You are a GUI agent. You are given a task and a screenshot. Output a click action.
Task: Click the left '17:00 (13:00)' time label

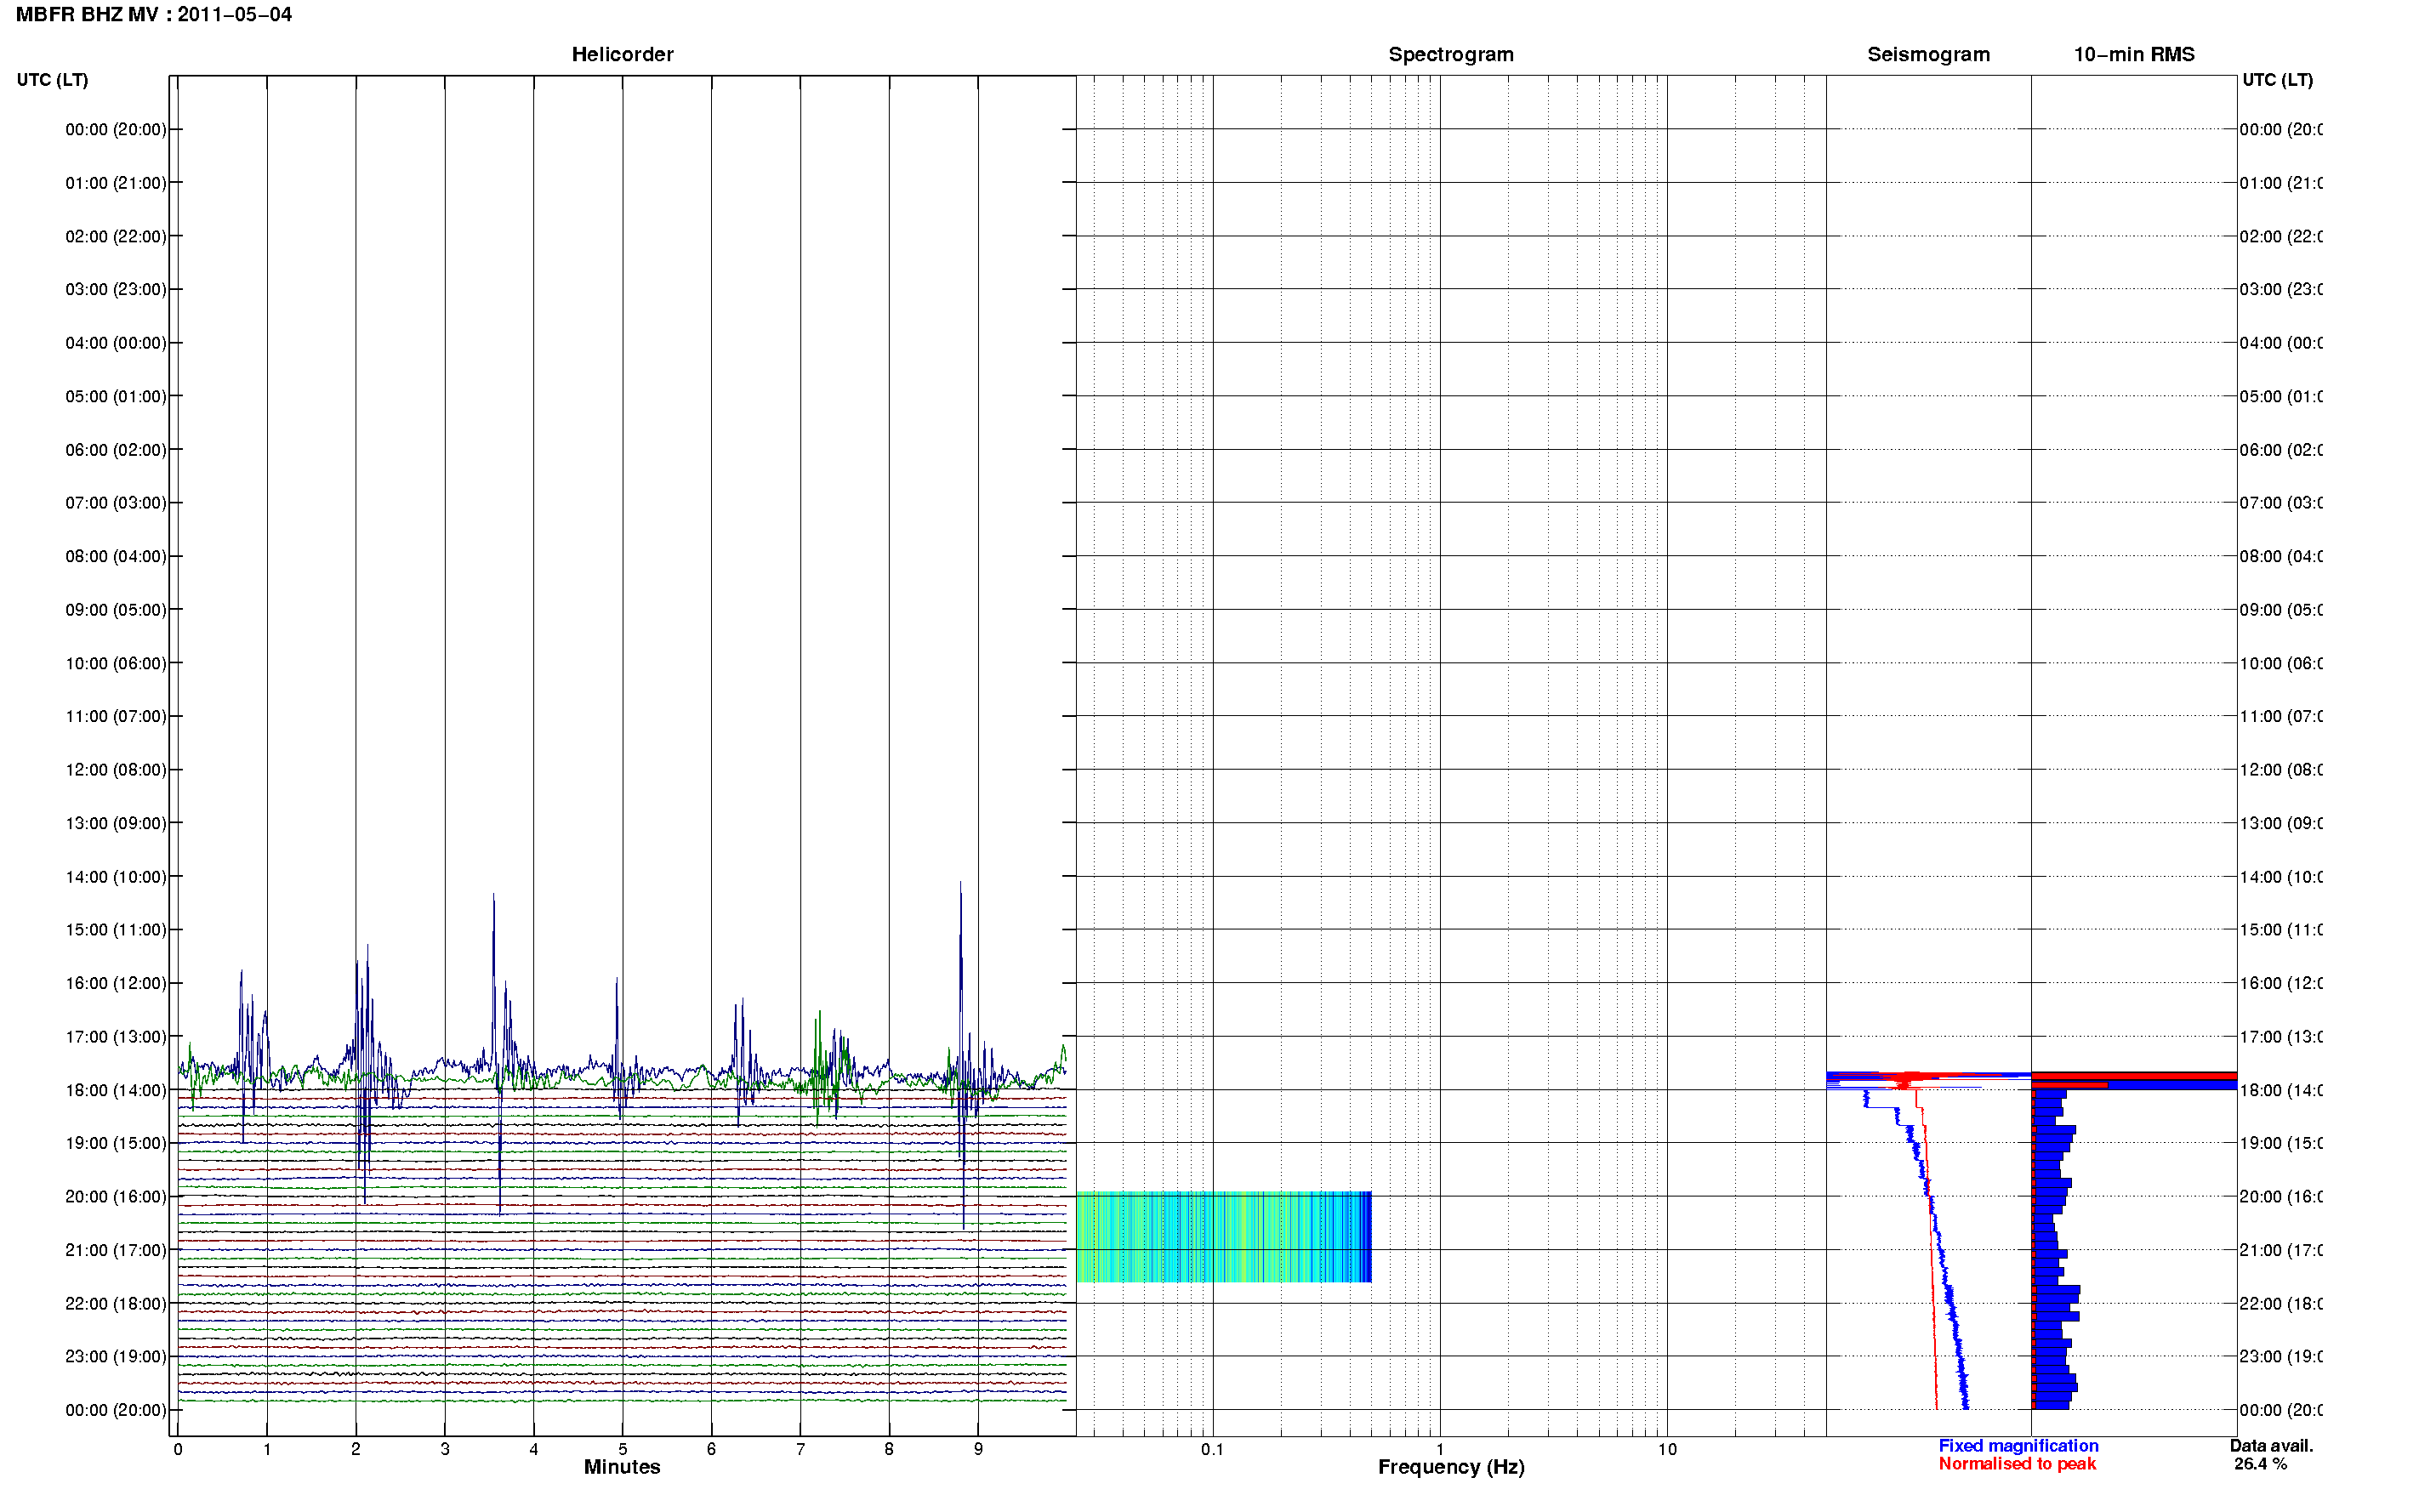116,1037
